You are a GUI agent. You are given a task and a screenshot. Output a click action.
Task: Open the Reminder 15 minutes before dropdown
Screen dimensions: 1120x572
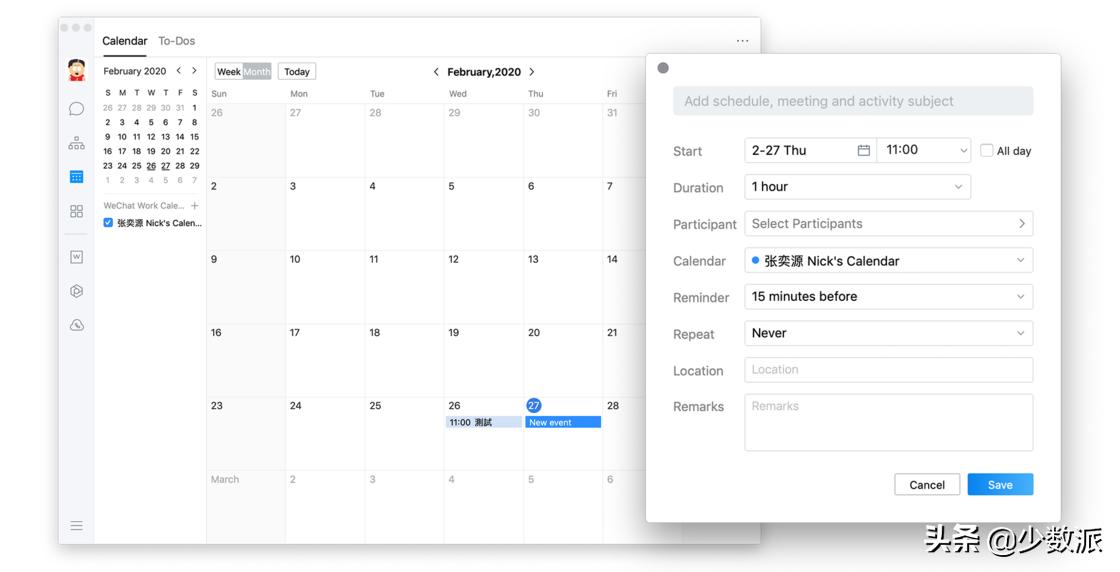click(x=889, y=296)
